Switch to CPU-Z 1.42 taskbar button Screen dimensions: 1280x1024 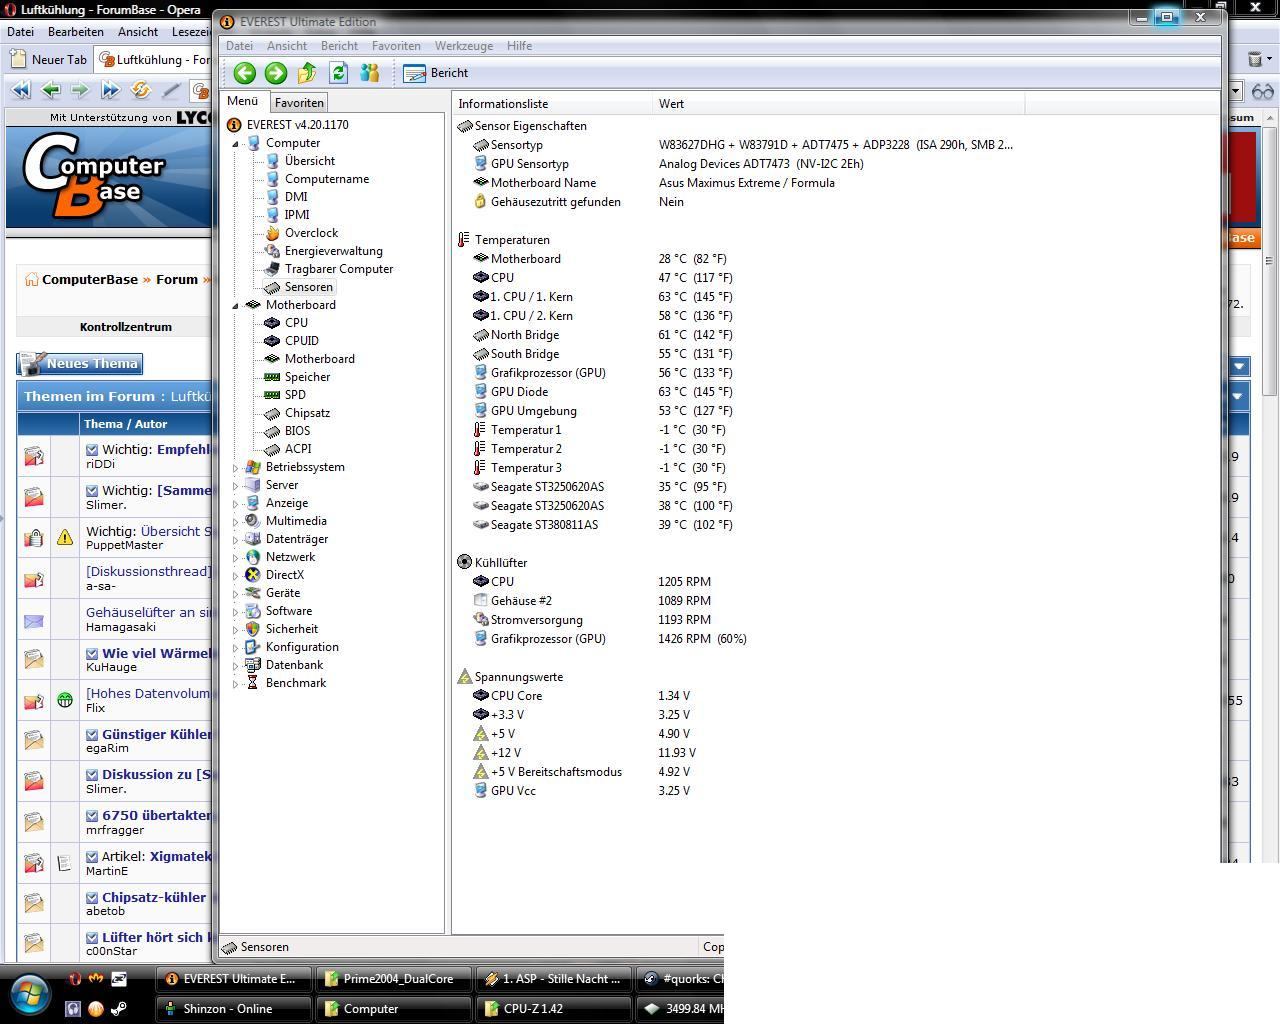coord(553,1009)
